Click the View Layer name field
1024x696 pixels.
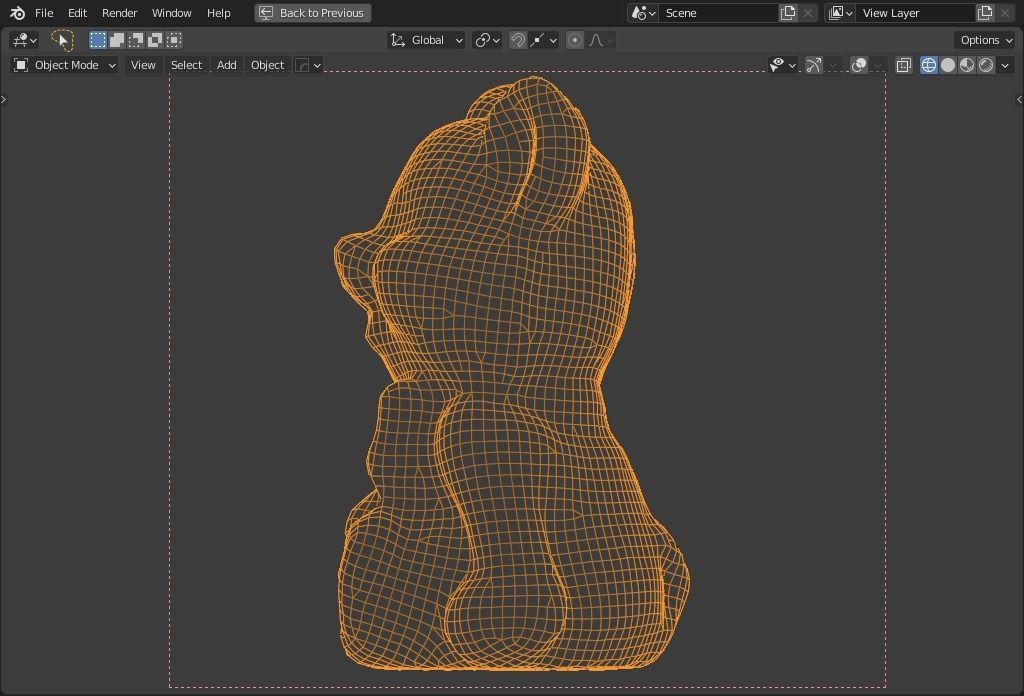(916, 13)
